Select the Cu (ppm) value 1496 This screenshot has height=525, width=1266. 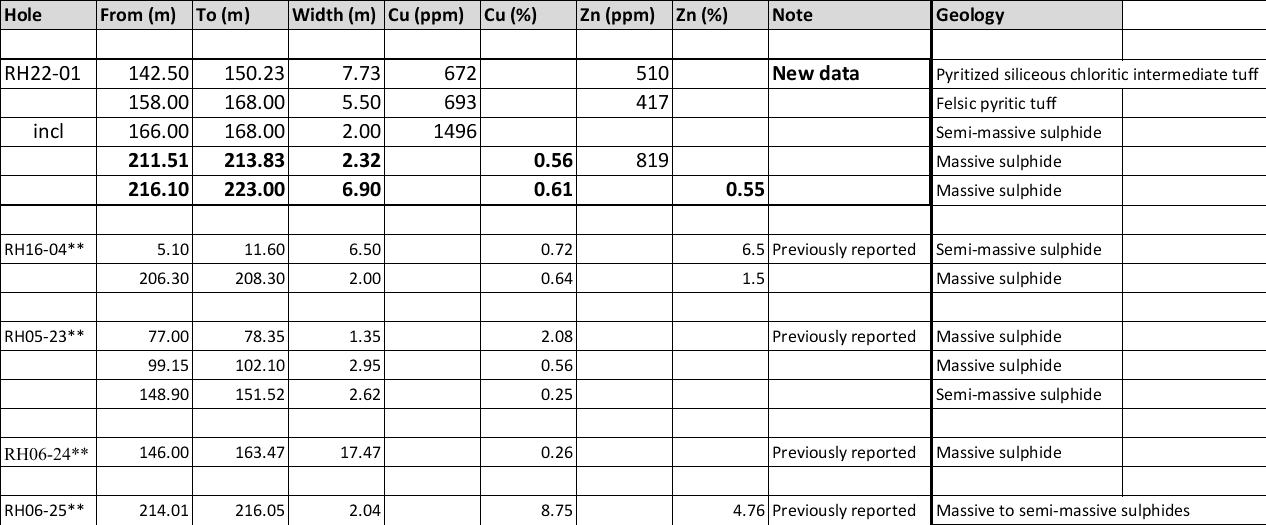click(433, 132)
